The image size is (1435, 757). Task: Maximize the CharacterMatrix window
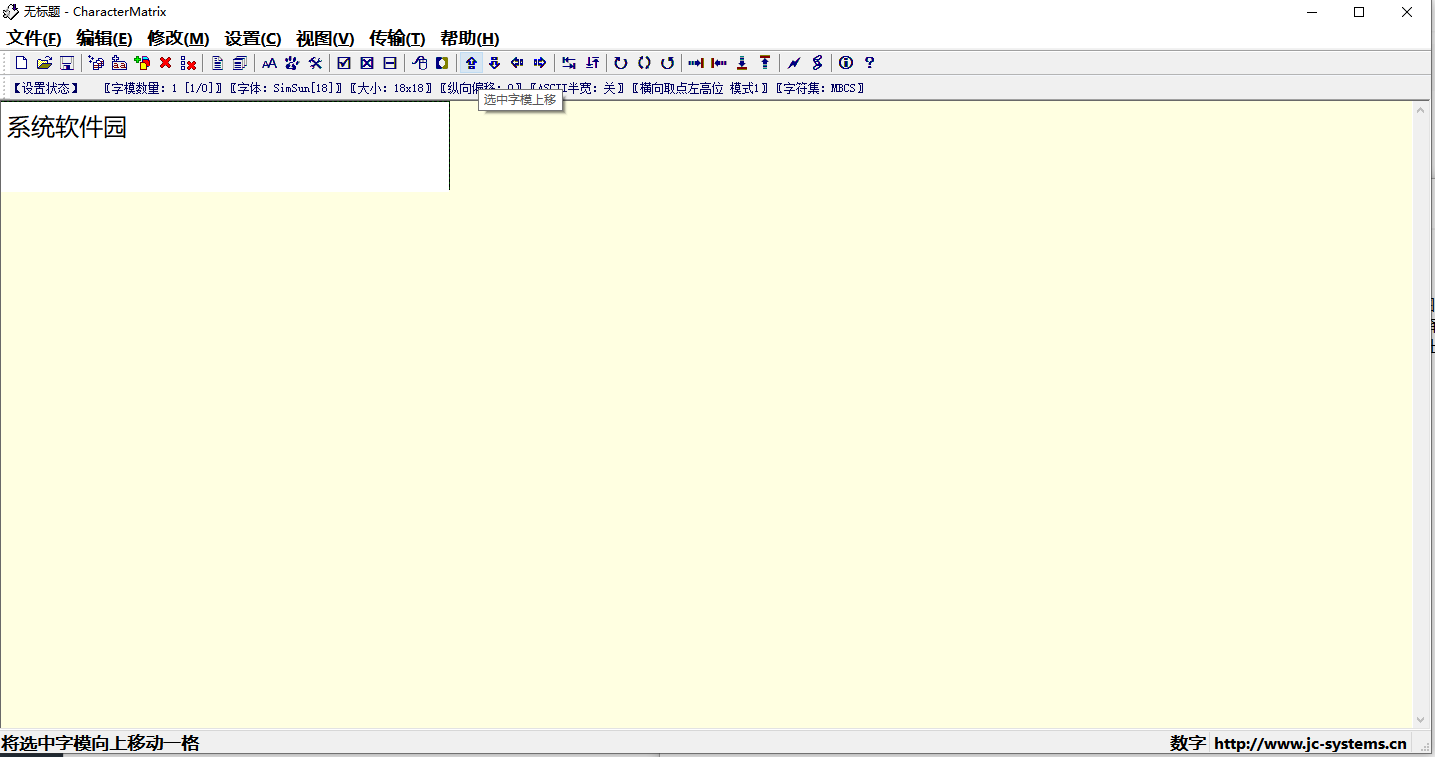[1359, 12]
